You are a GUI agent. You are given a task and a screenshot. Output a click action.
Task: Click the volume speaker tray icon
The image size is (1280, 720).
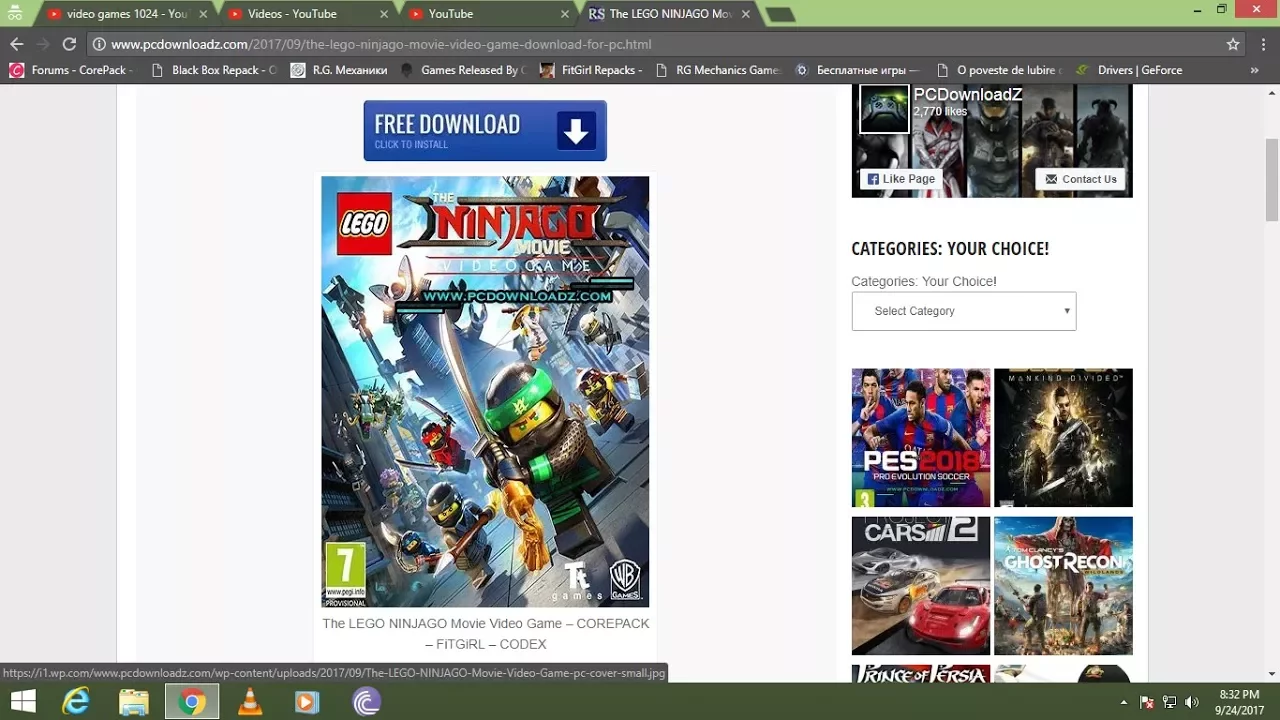coord(1192,703)
